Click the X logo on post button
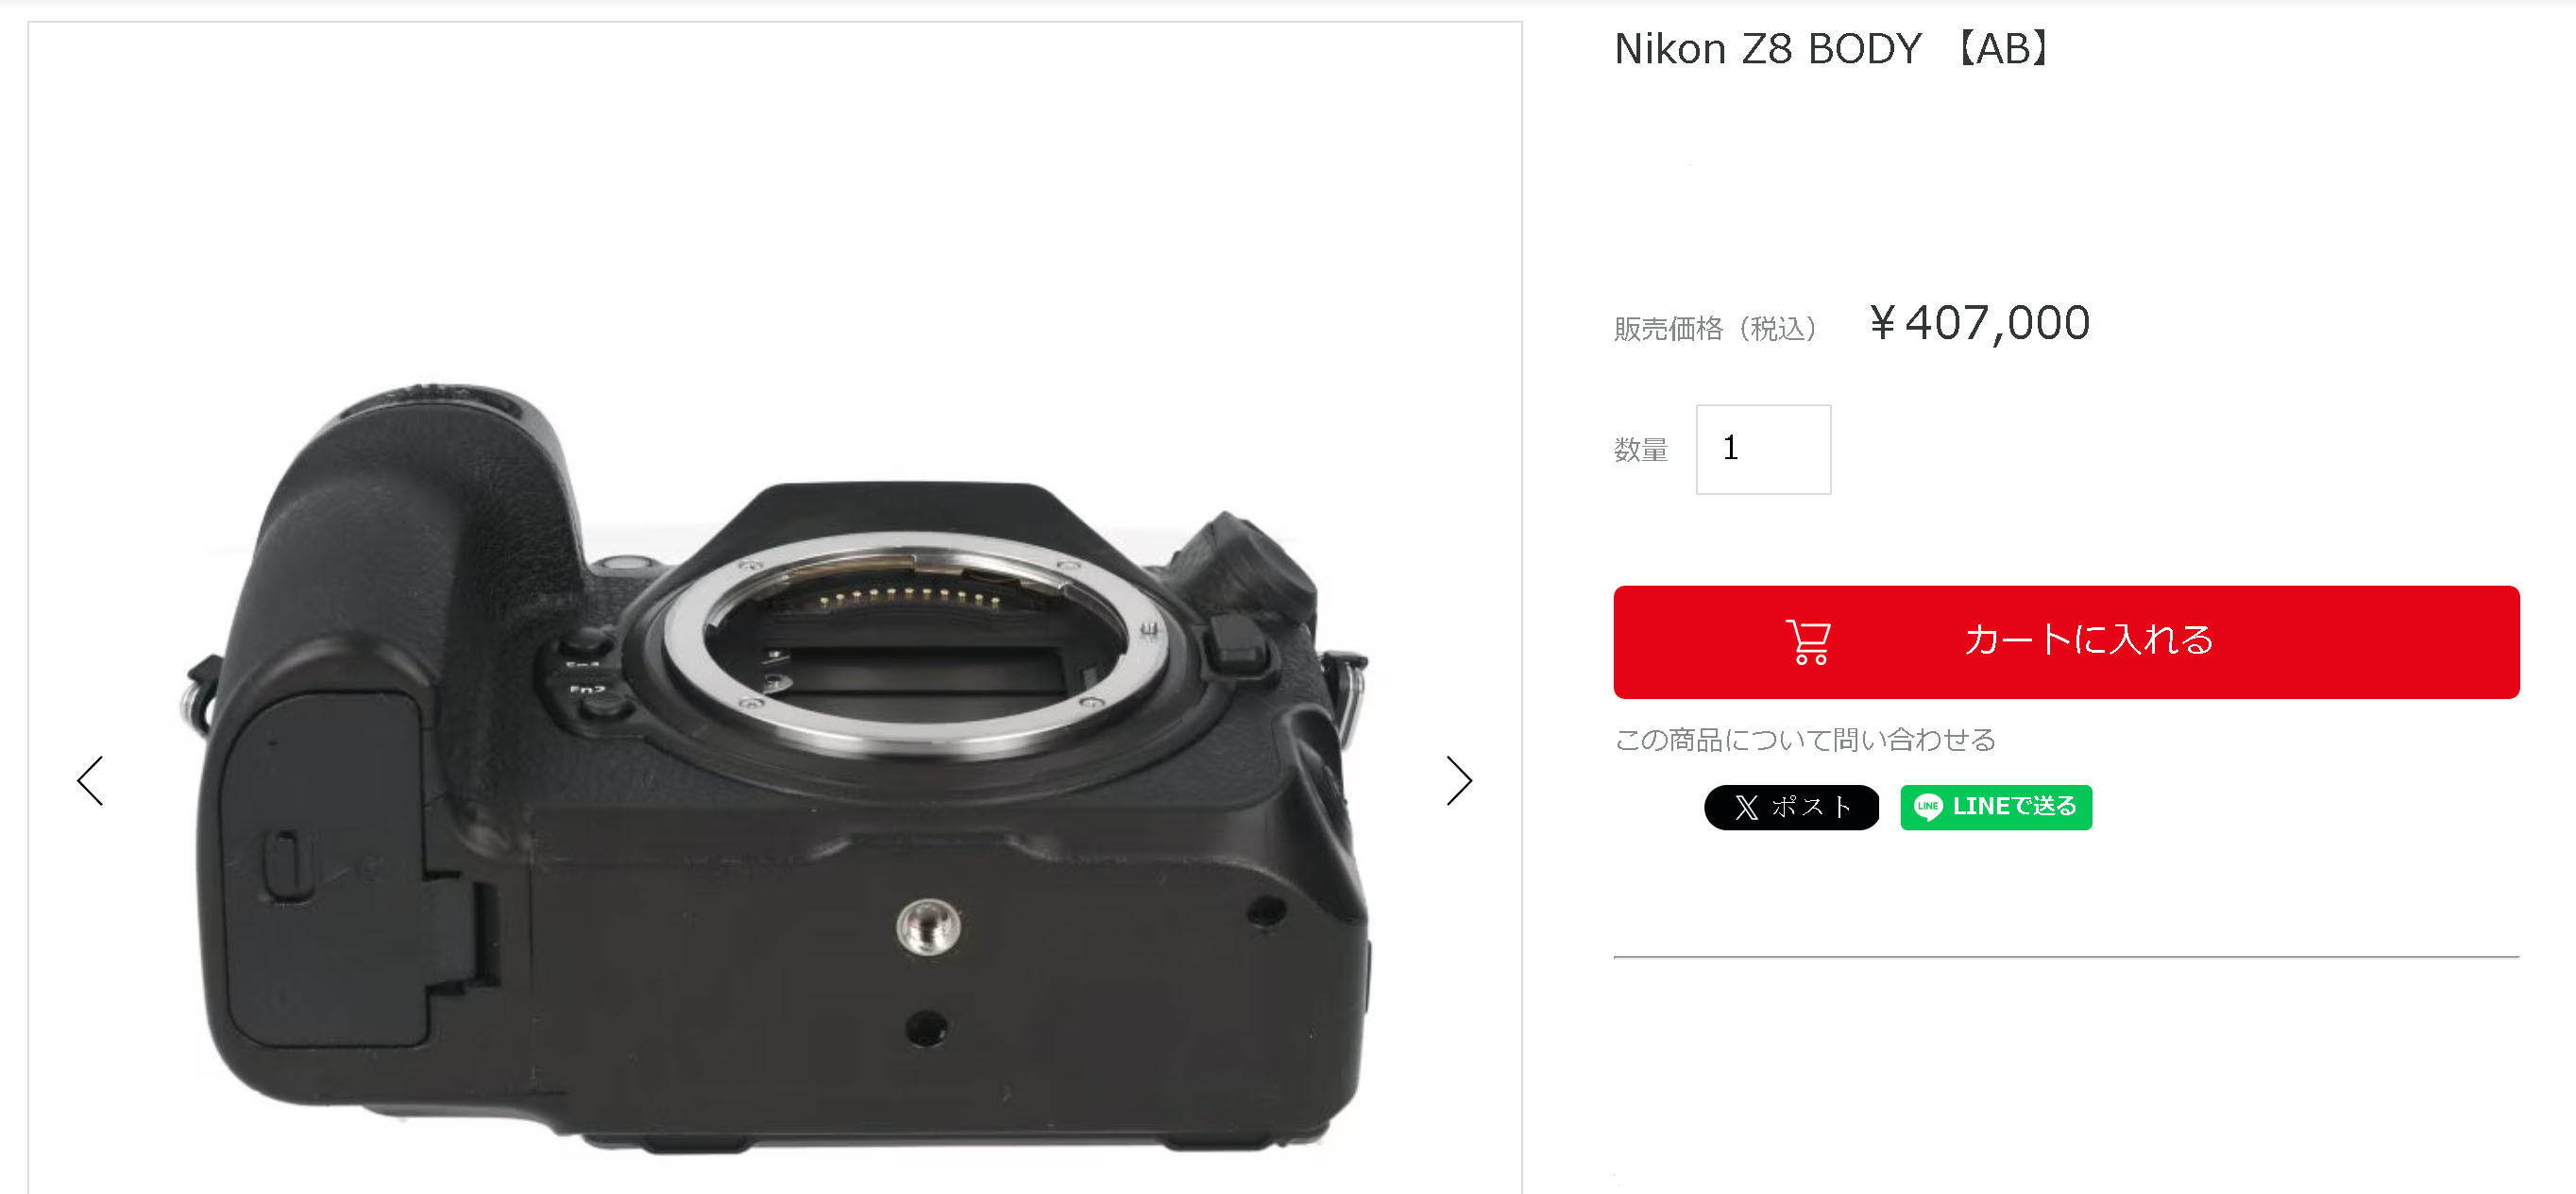This screenshot has width=2576, height=1194. 1746,808
